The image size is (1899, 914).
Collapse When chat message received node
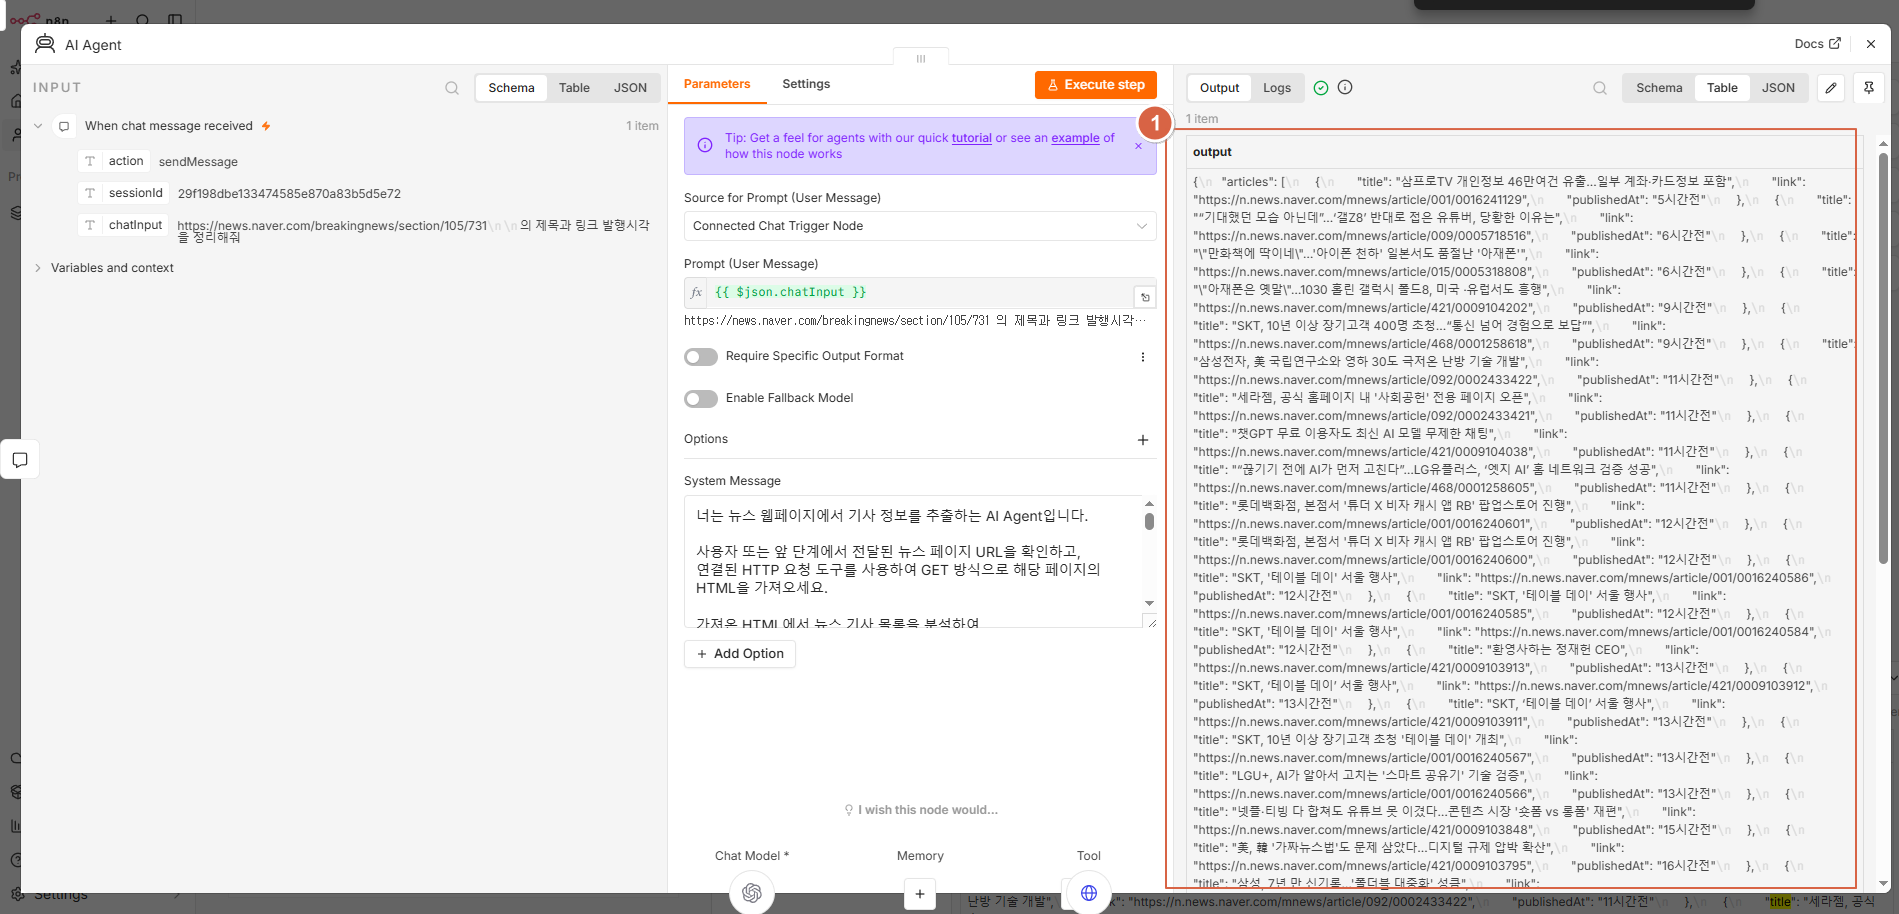coord(38,126)
